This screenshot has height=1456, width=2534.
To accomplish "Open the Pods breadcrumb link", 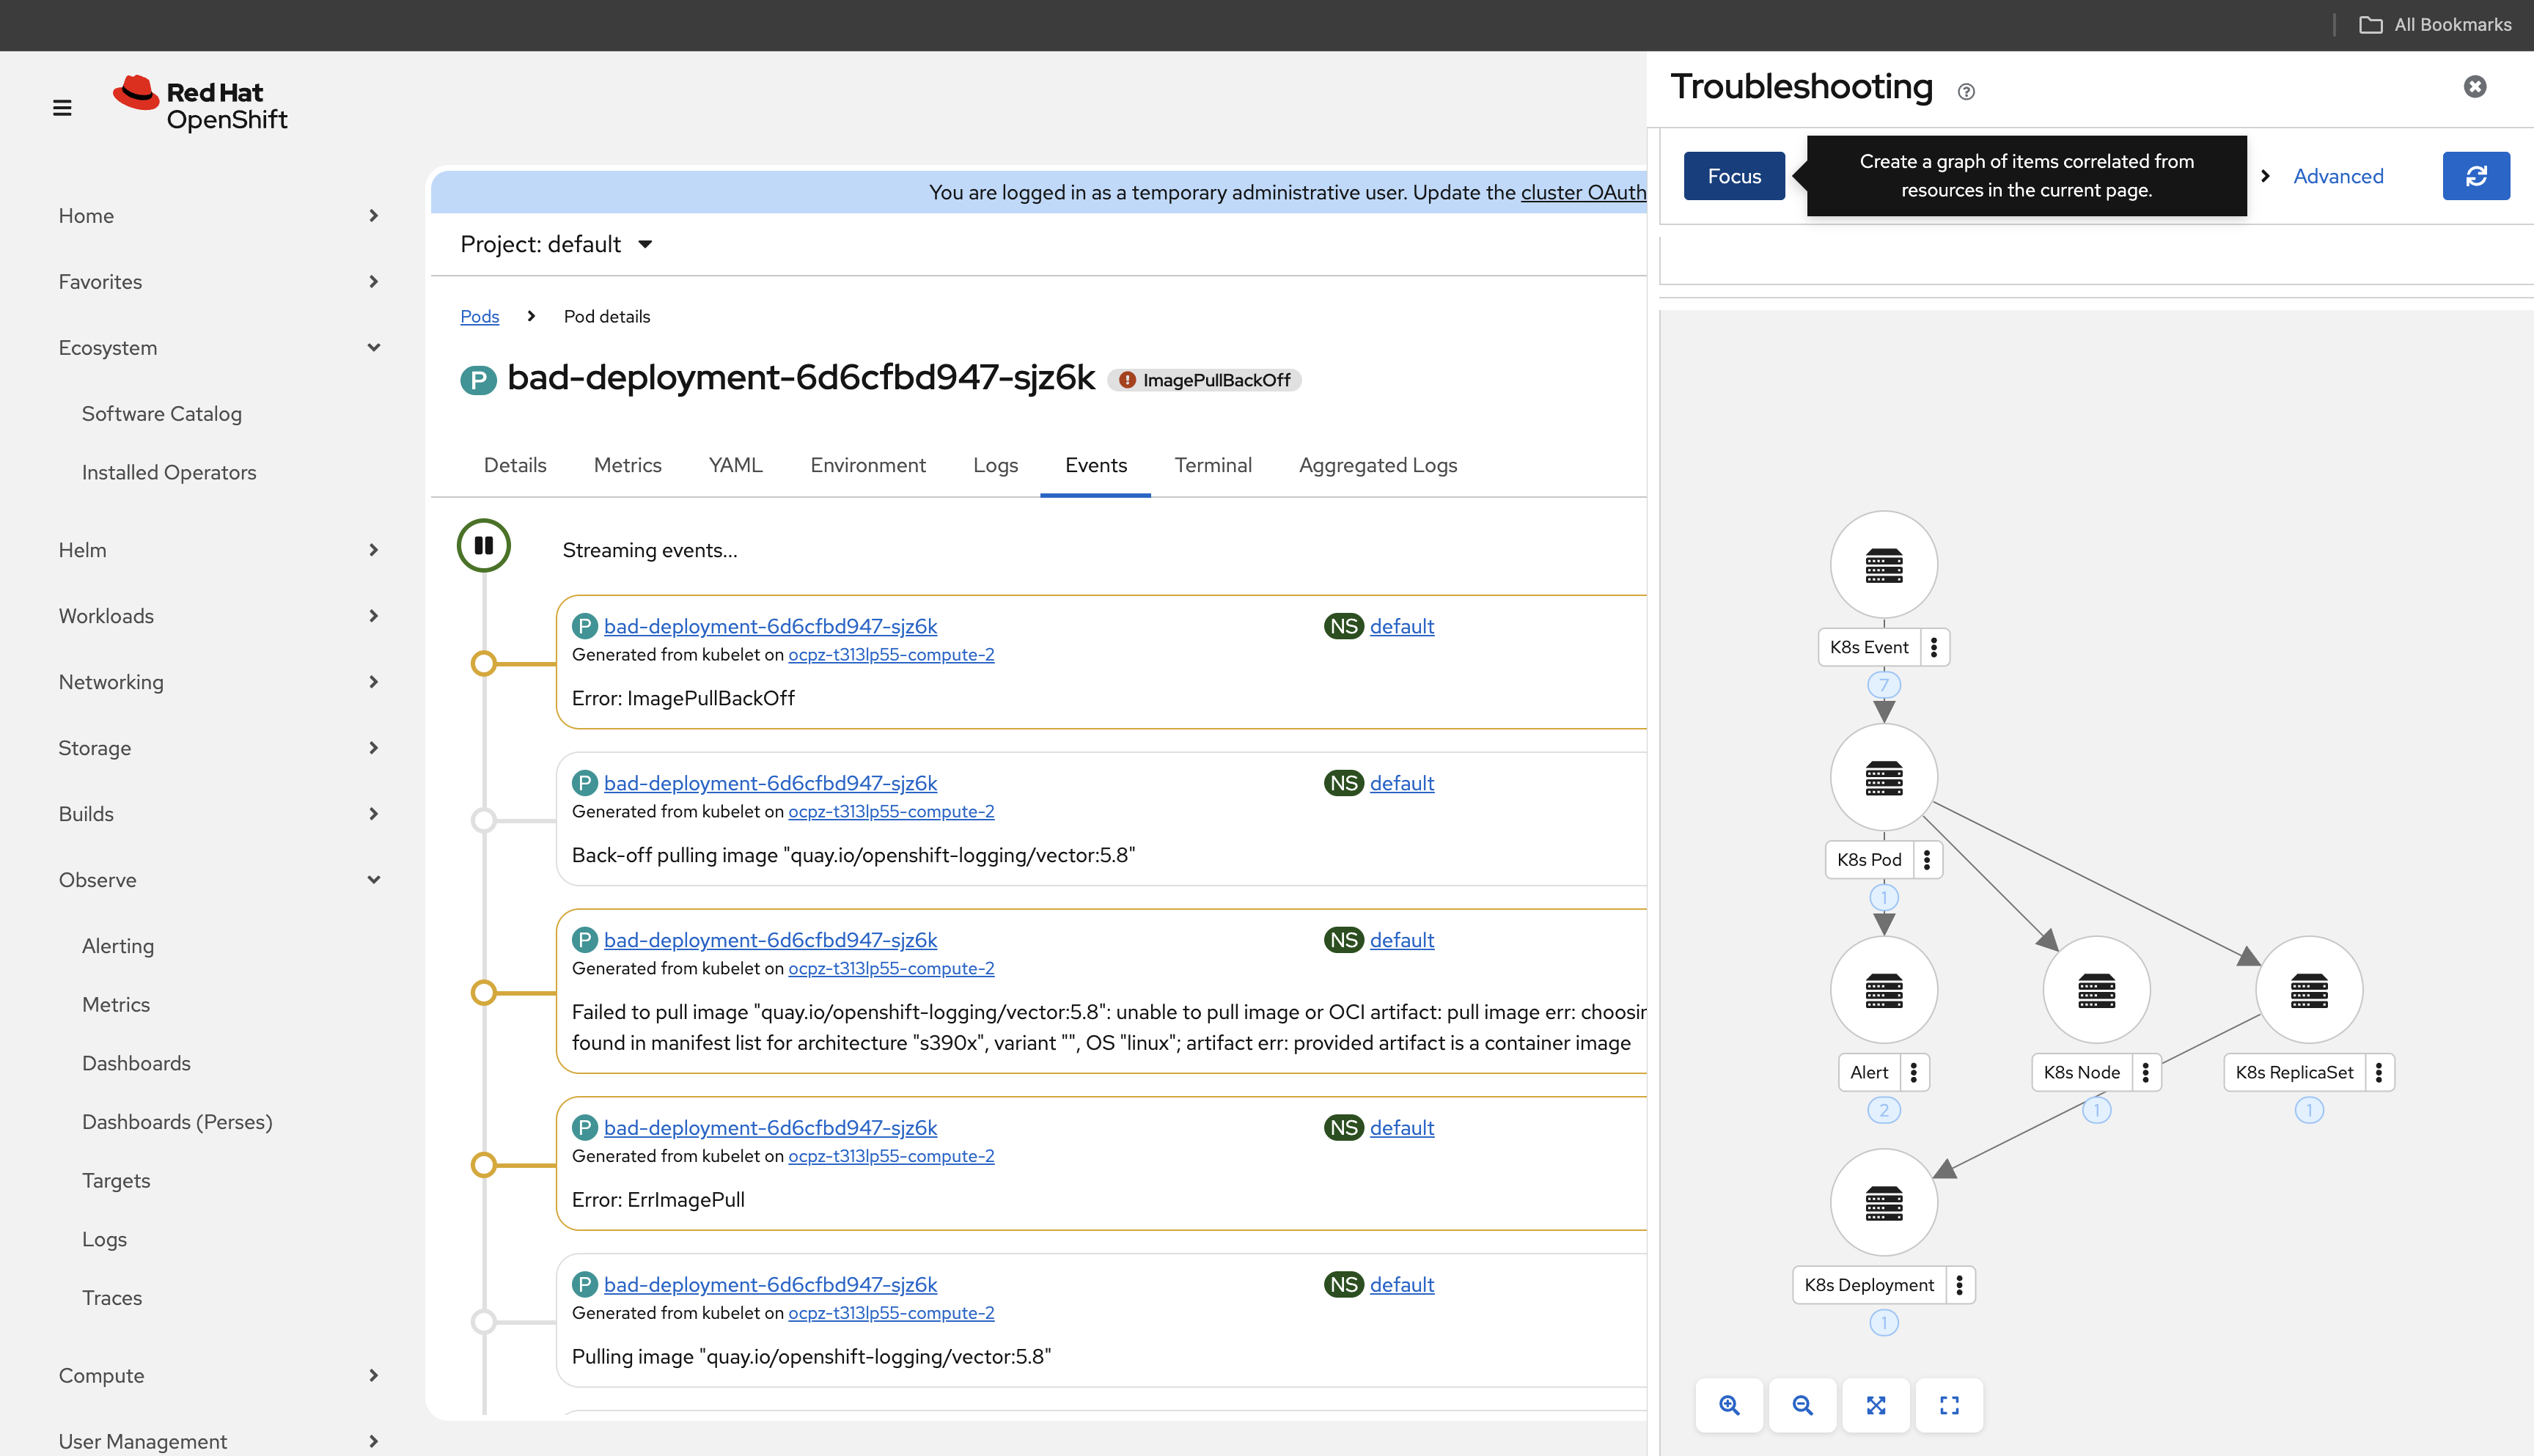I will (479, 316).
